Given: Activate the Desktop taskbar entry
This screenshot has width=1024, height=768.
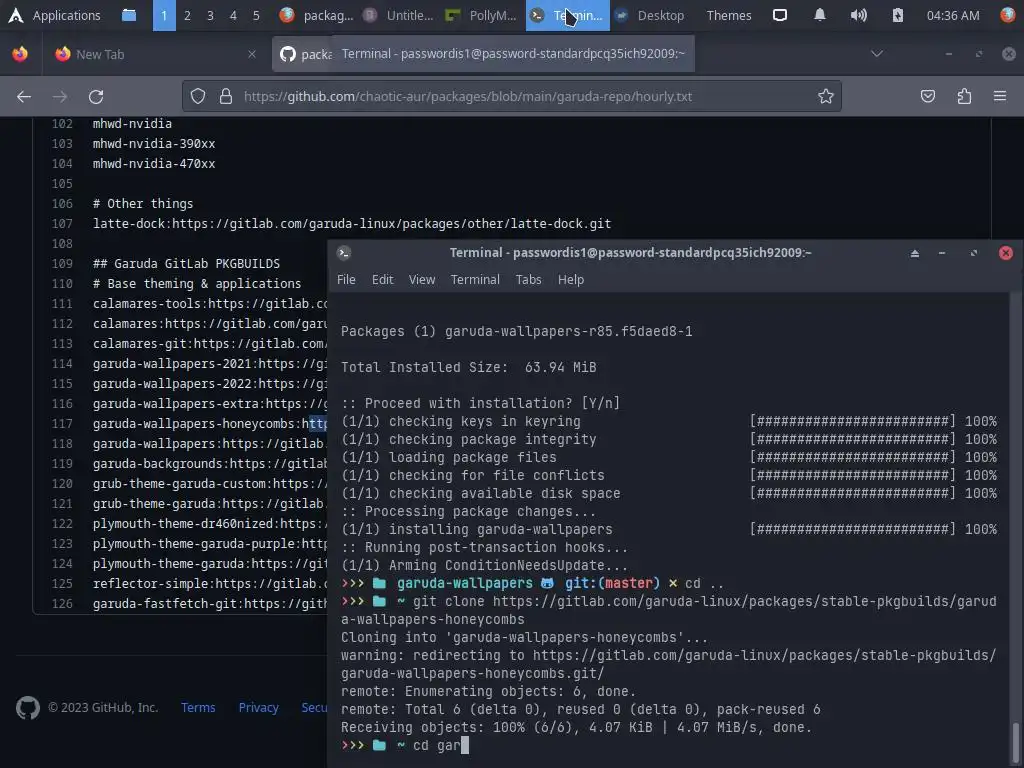Looking at the screenshot, I should [650, 15].
